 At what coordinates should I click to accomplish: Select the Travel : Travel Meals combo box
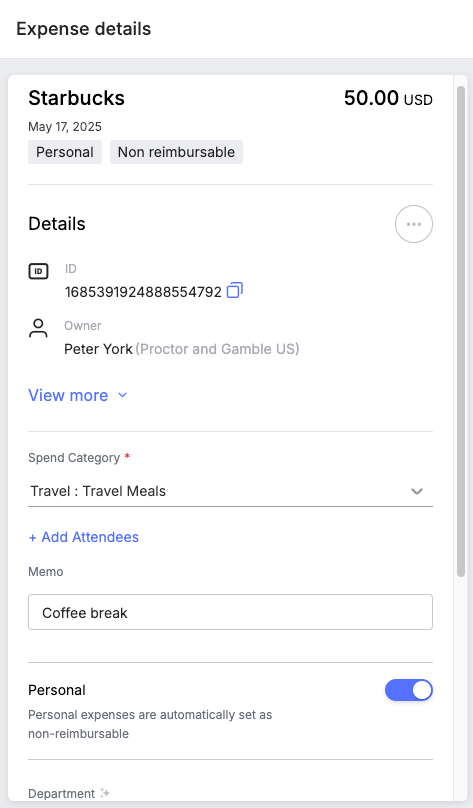230,491
